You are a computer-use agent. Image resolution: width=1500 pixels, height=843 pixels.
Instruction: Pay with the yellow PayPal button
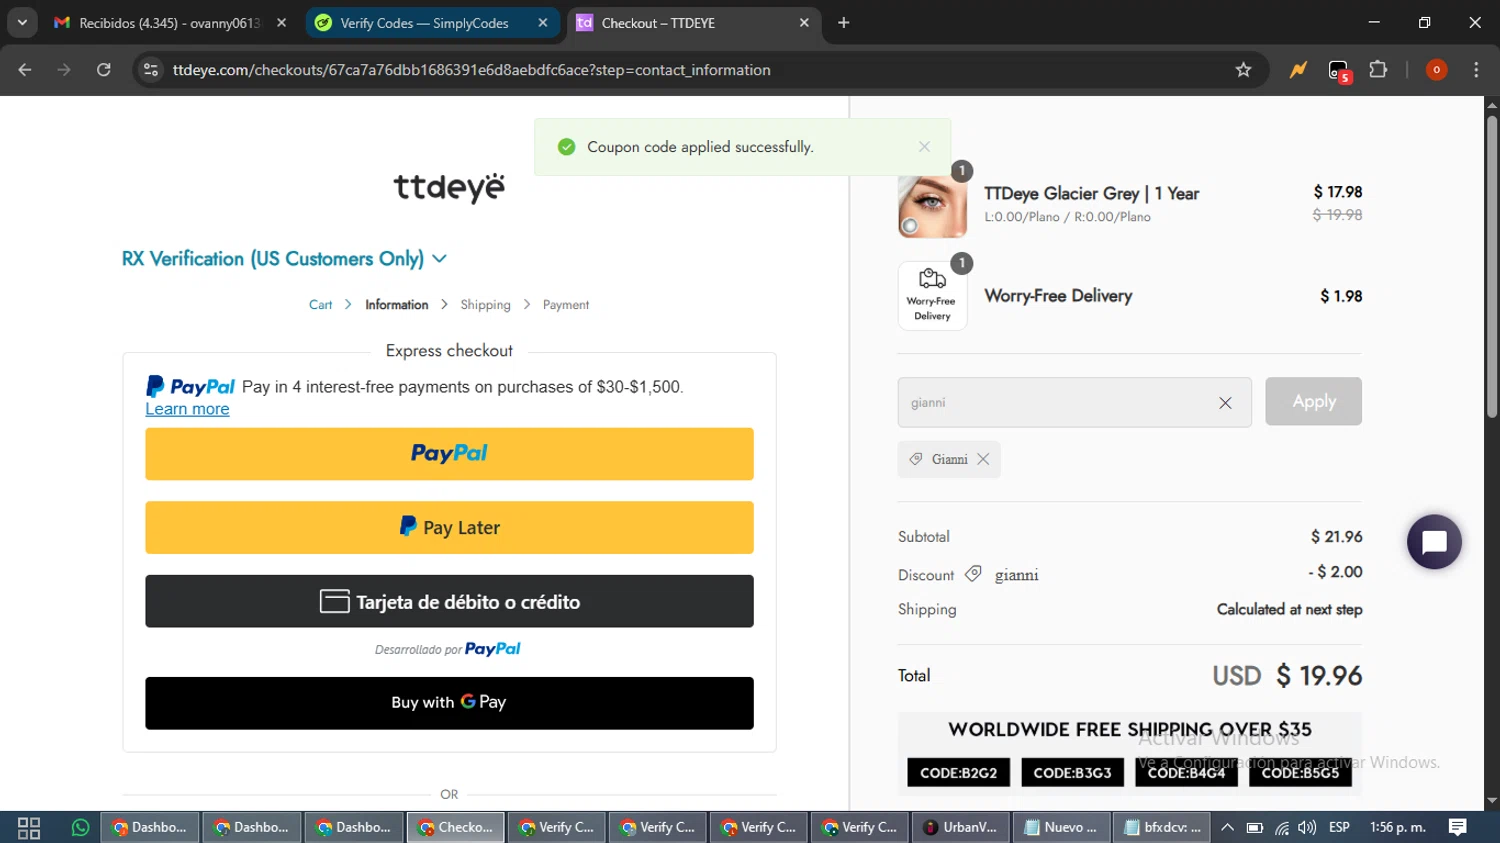click(449, 454)
